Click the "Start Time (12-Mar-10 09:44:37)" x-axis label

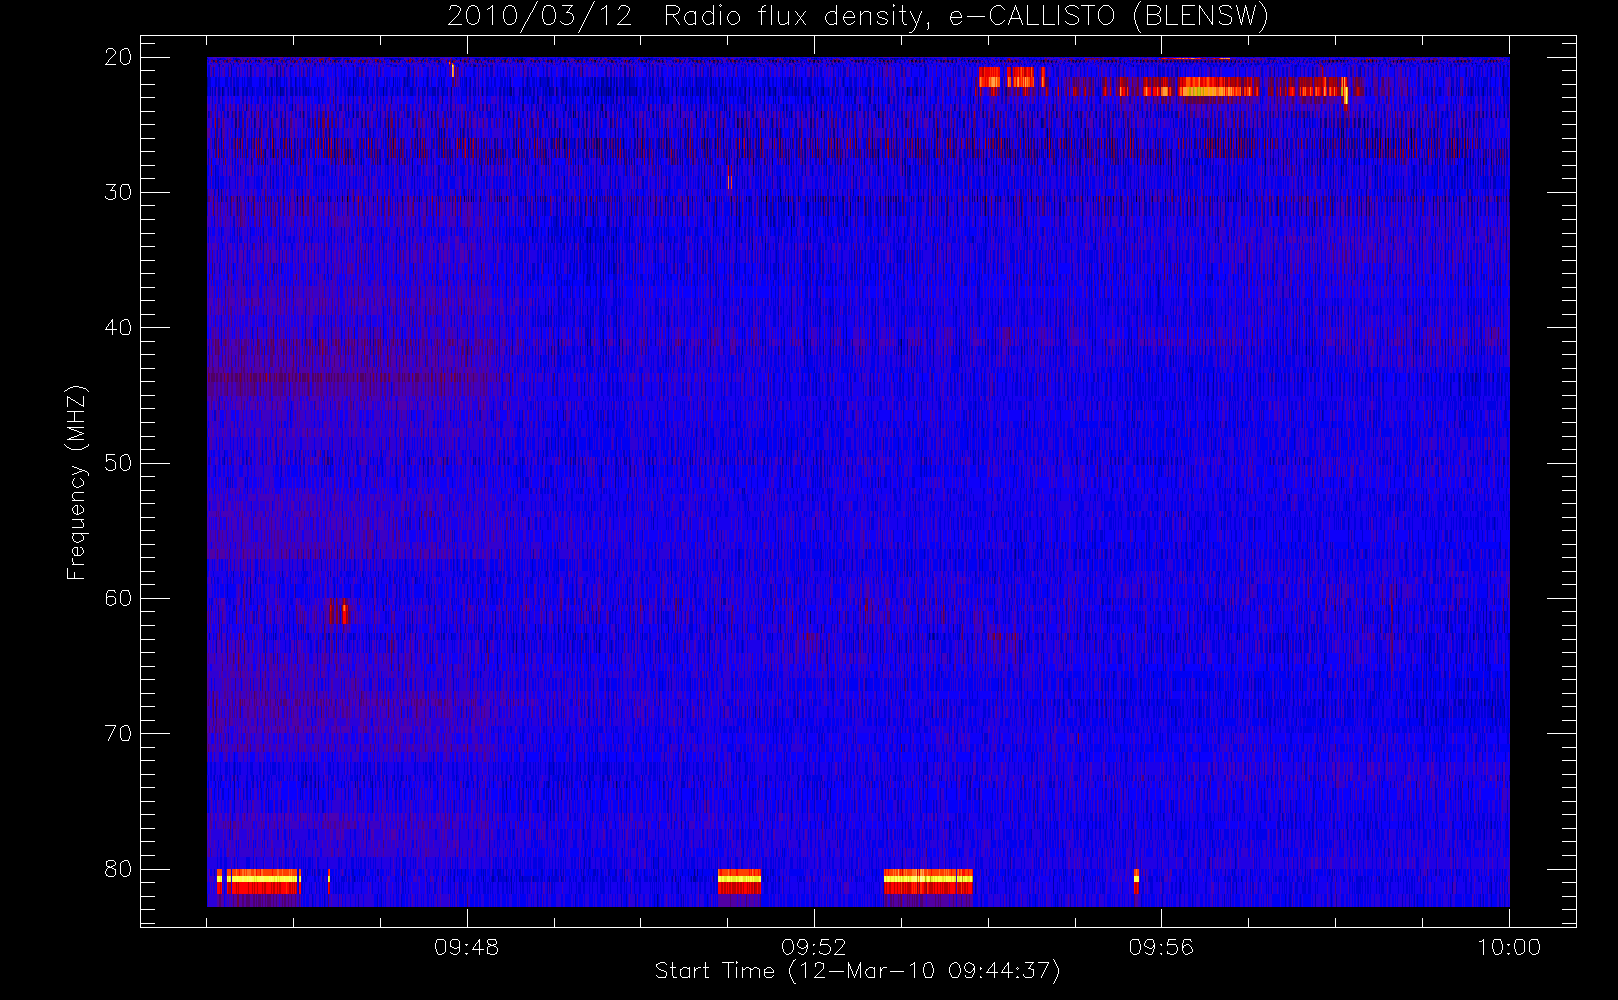857,971
